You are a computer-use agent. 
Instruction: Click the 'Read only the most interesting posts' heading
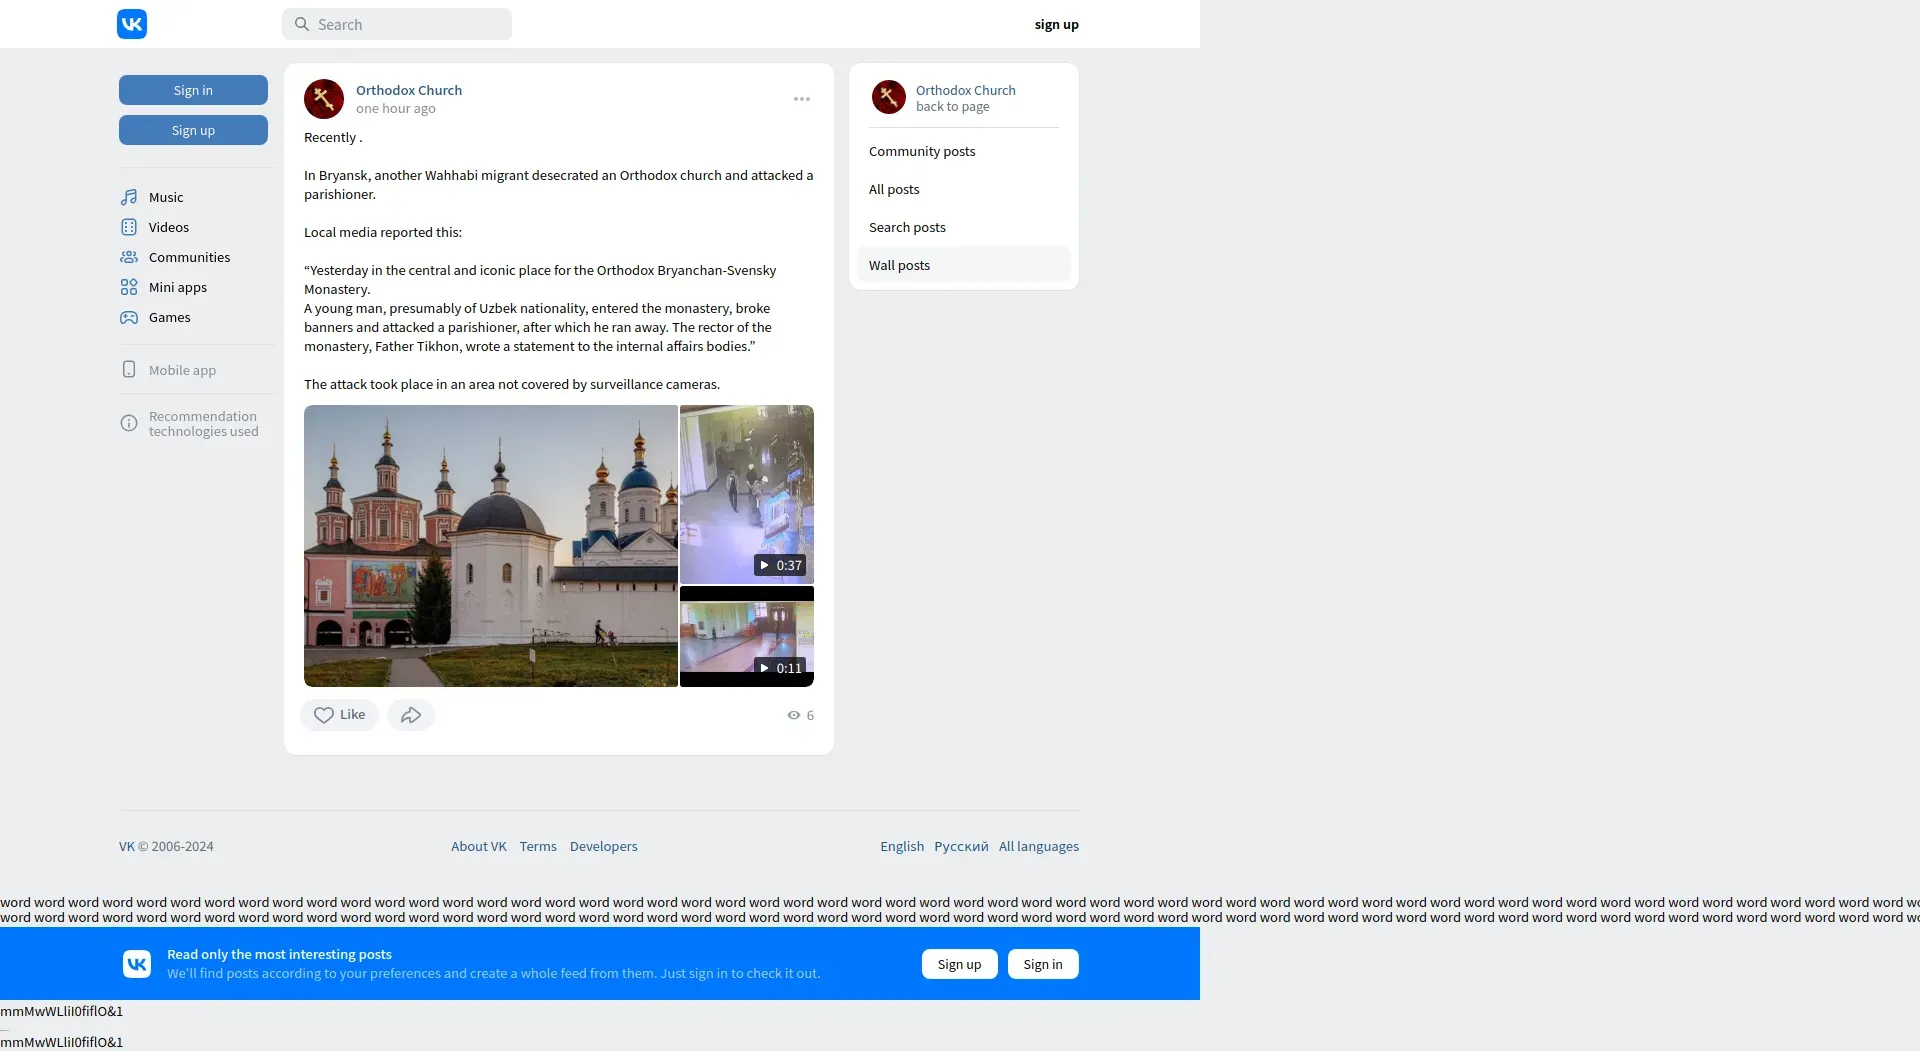tap(279, 954)
